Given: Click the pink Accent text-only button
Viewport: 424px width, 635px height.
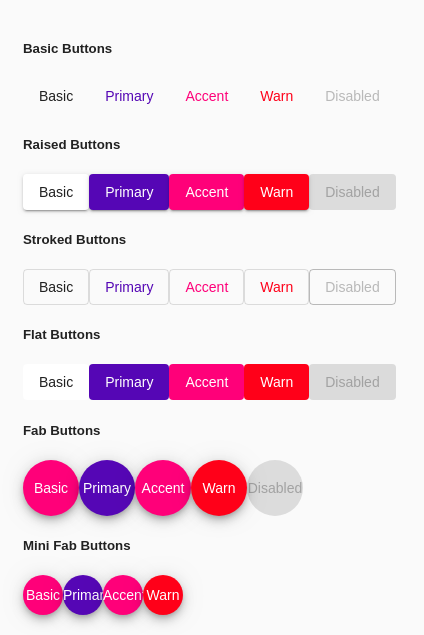Looking at the screenshot, I should [x=207, y=96].
